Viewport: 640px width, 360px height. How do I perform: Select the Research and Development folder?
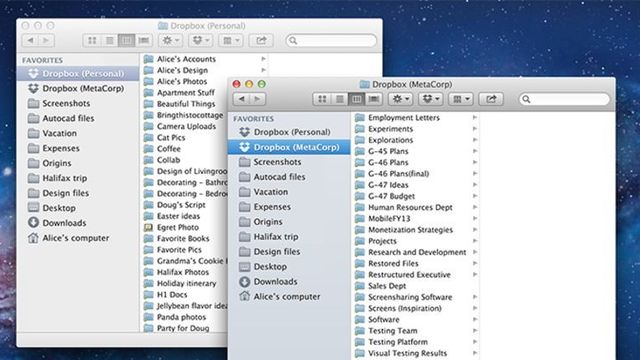[416, 252]
